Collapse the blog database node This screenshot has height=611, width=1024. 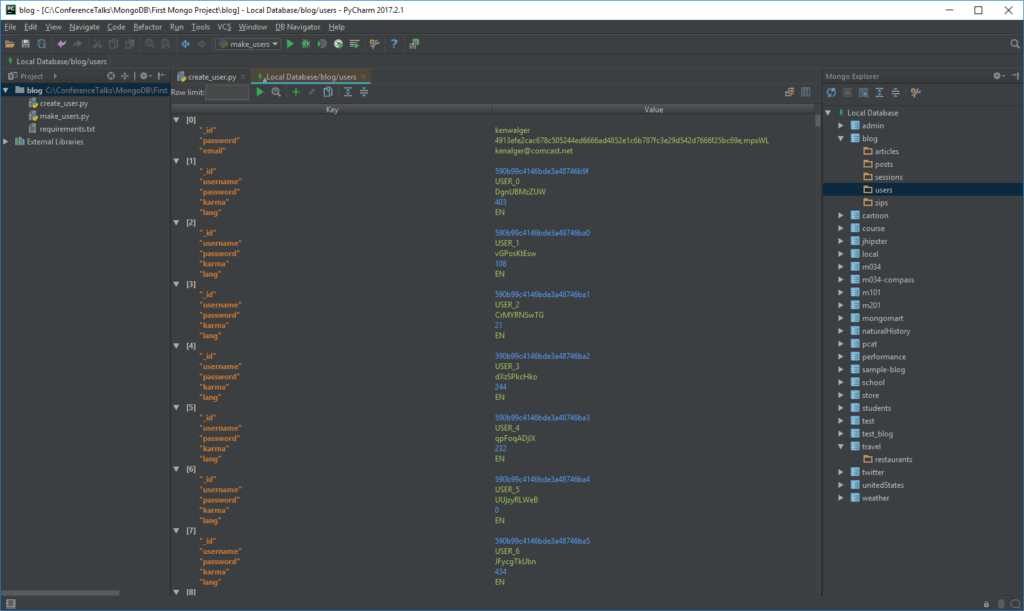[x=841, y=138]
